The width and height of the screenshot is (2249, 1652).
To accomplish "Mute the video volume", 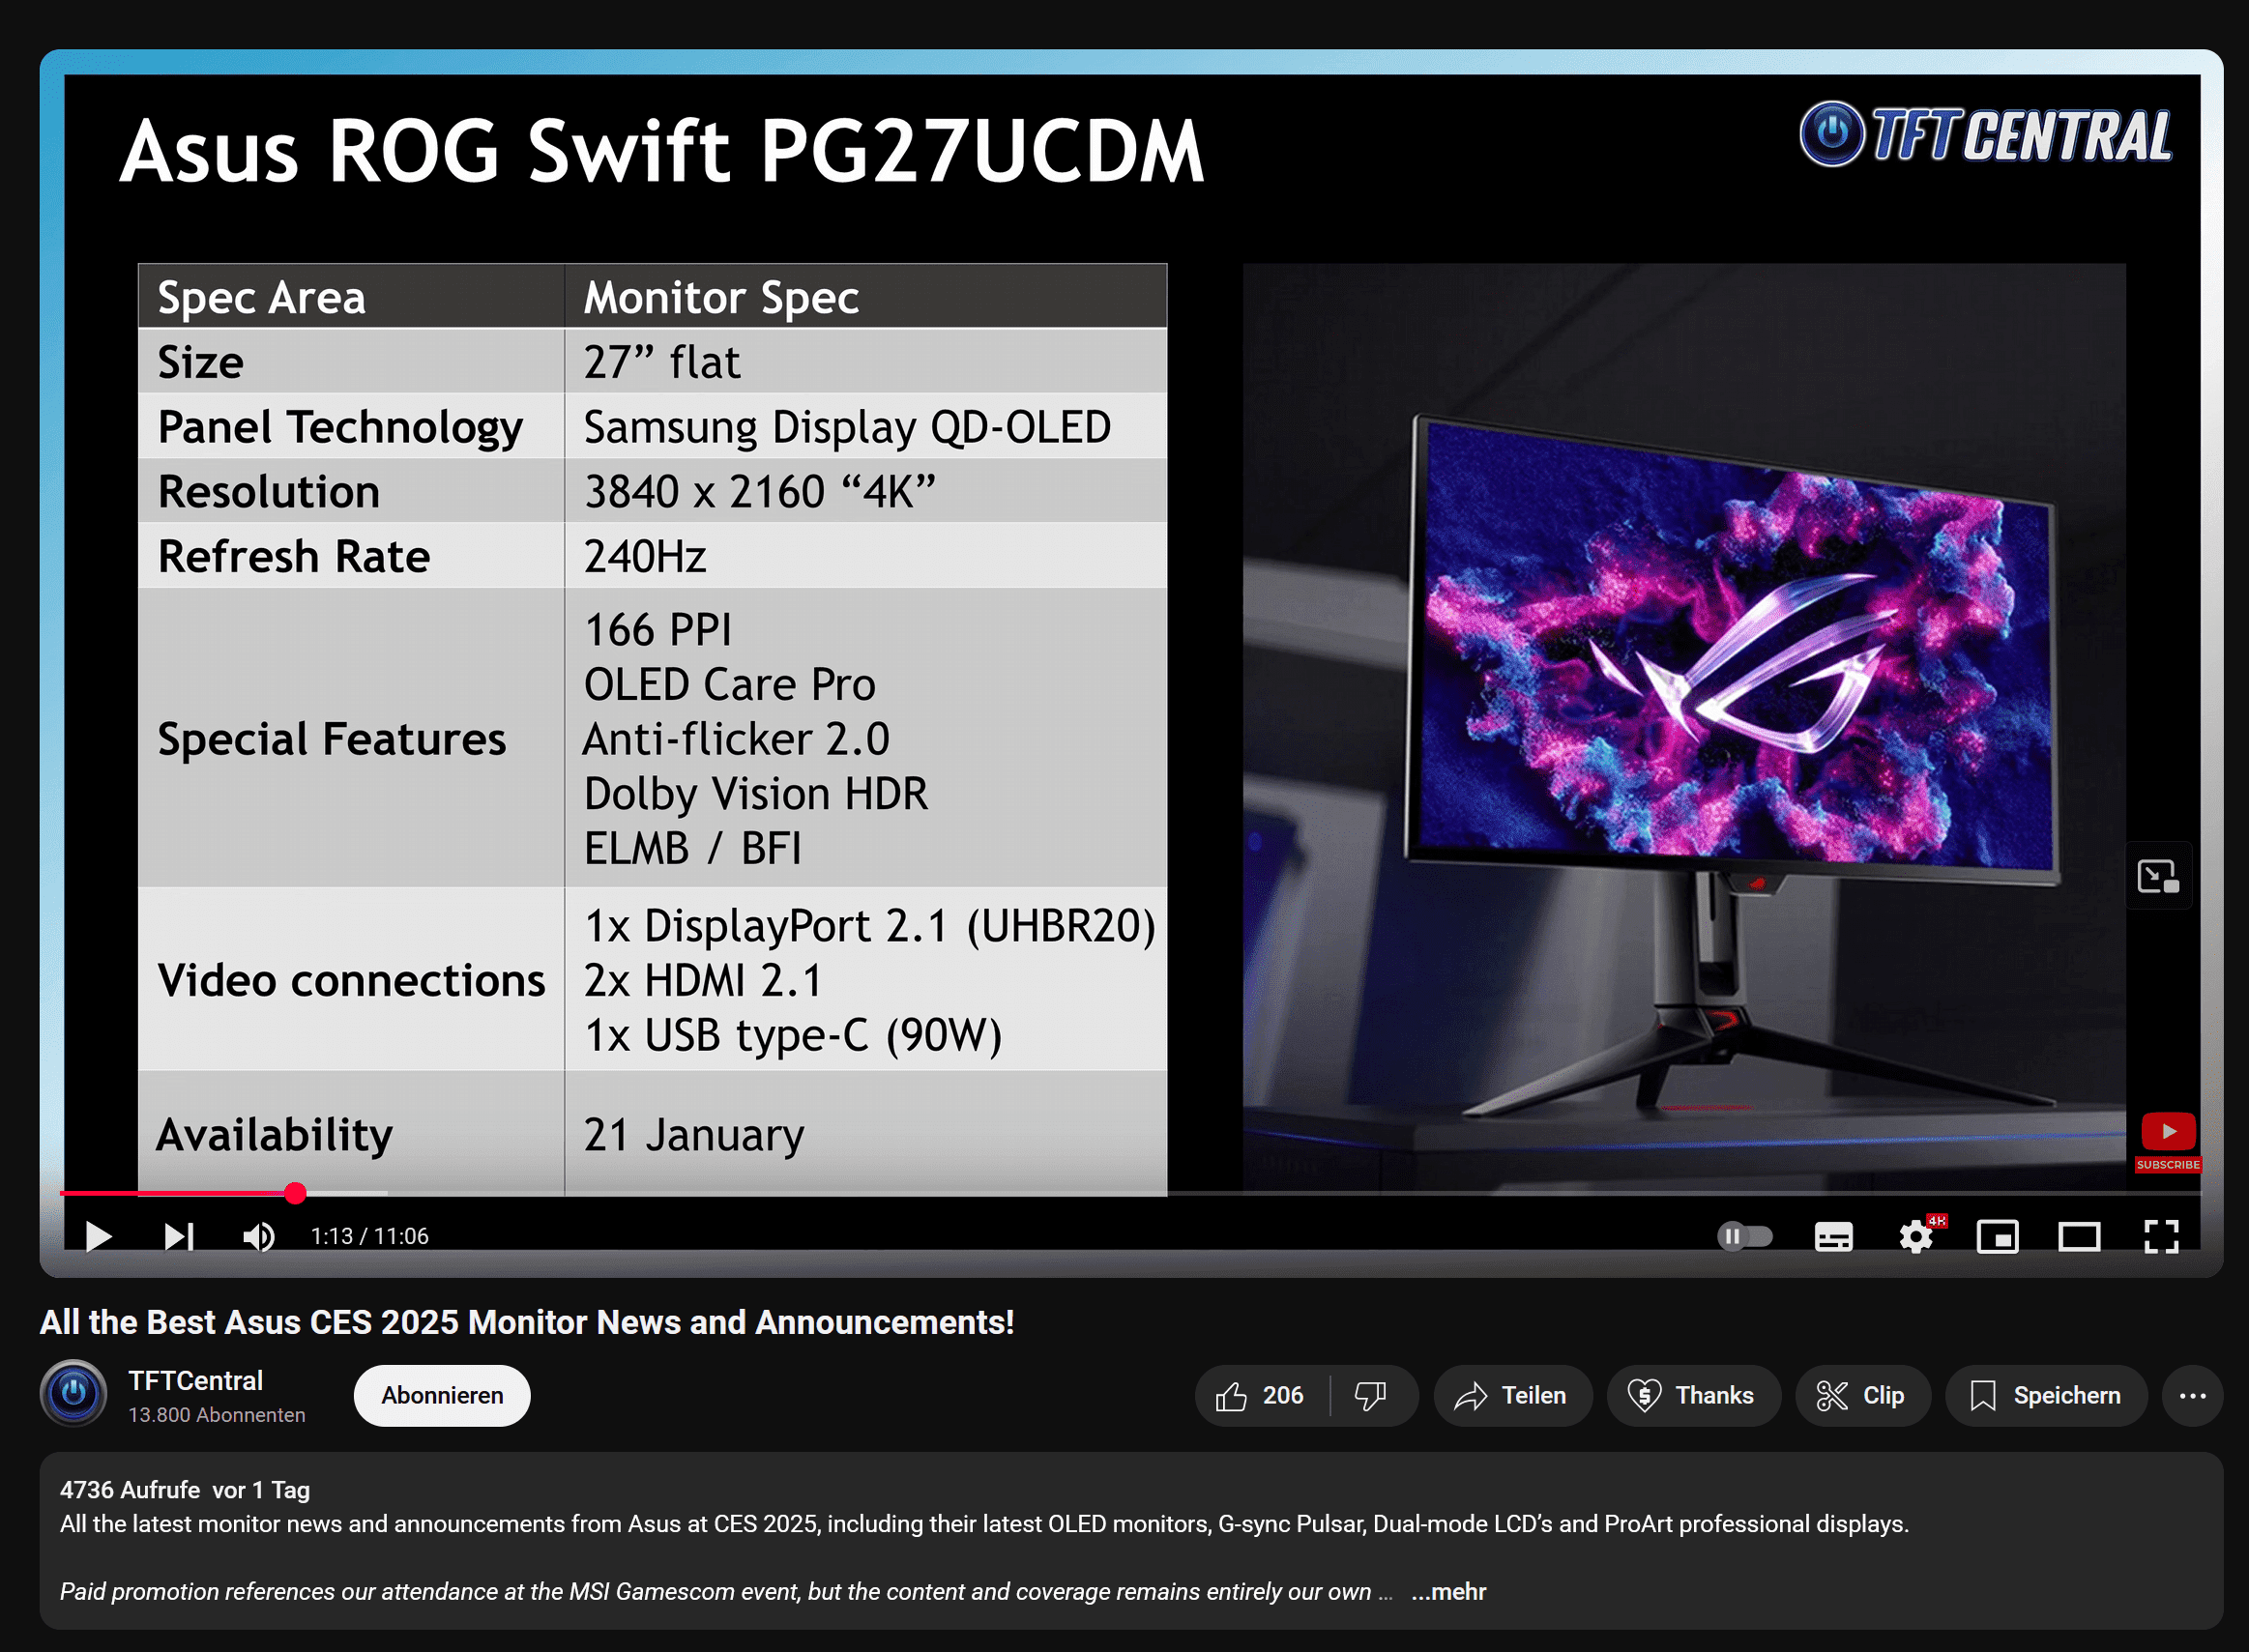I will (258, 1237).
